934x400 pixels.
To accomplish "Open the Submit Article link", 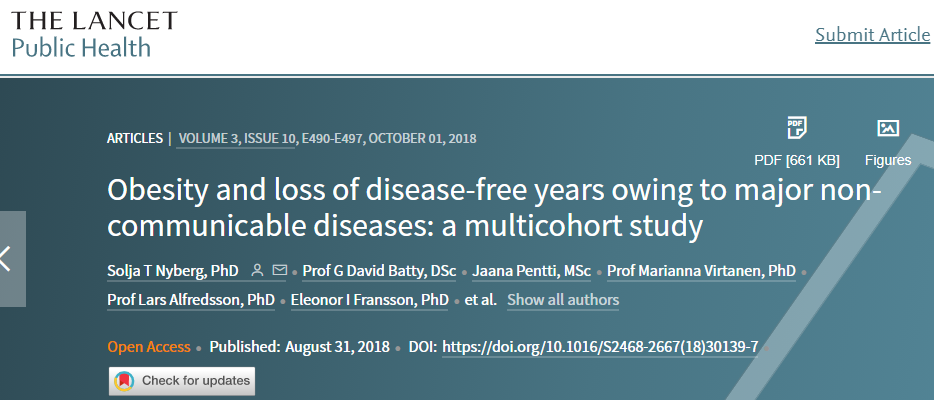I will pyautogui.click(x=873, y=35).
